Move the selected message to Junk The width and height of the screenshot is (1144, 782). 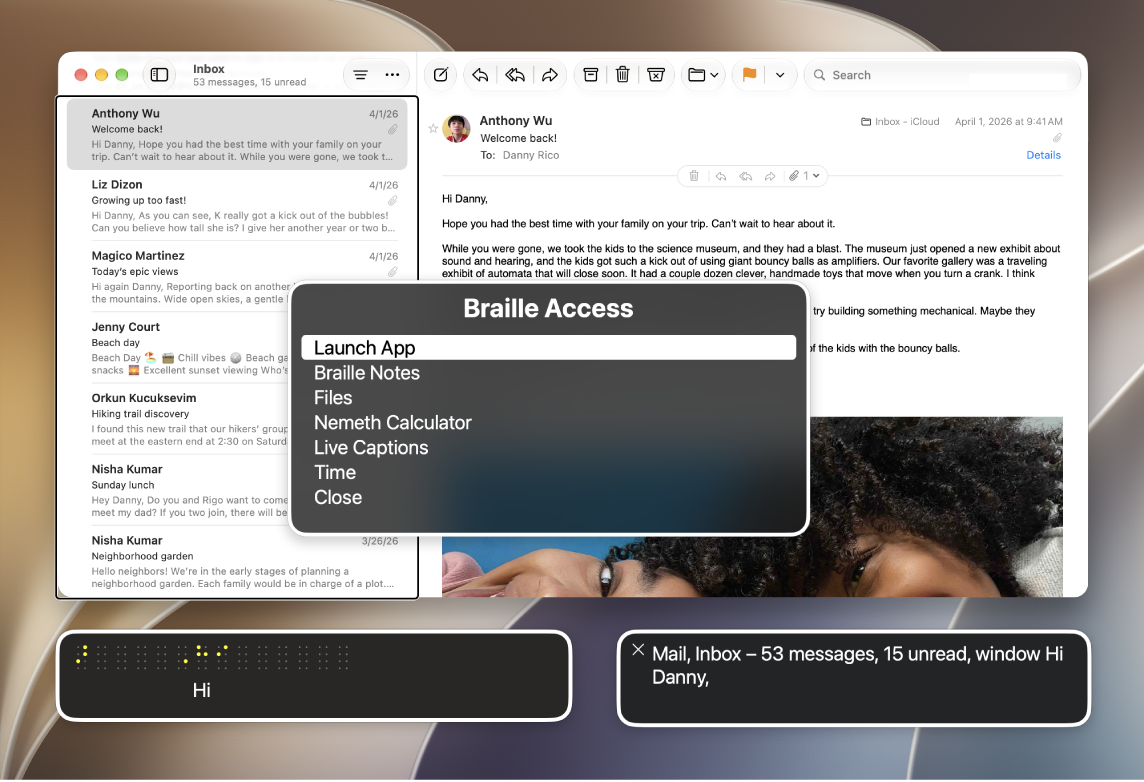[656, 74]
